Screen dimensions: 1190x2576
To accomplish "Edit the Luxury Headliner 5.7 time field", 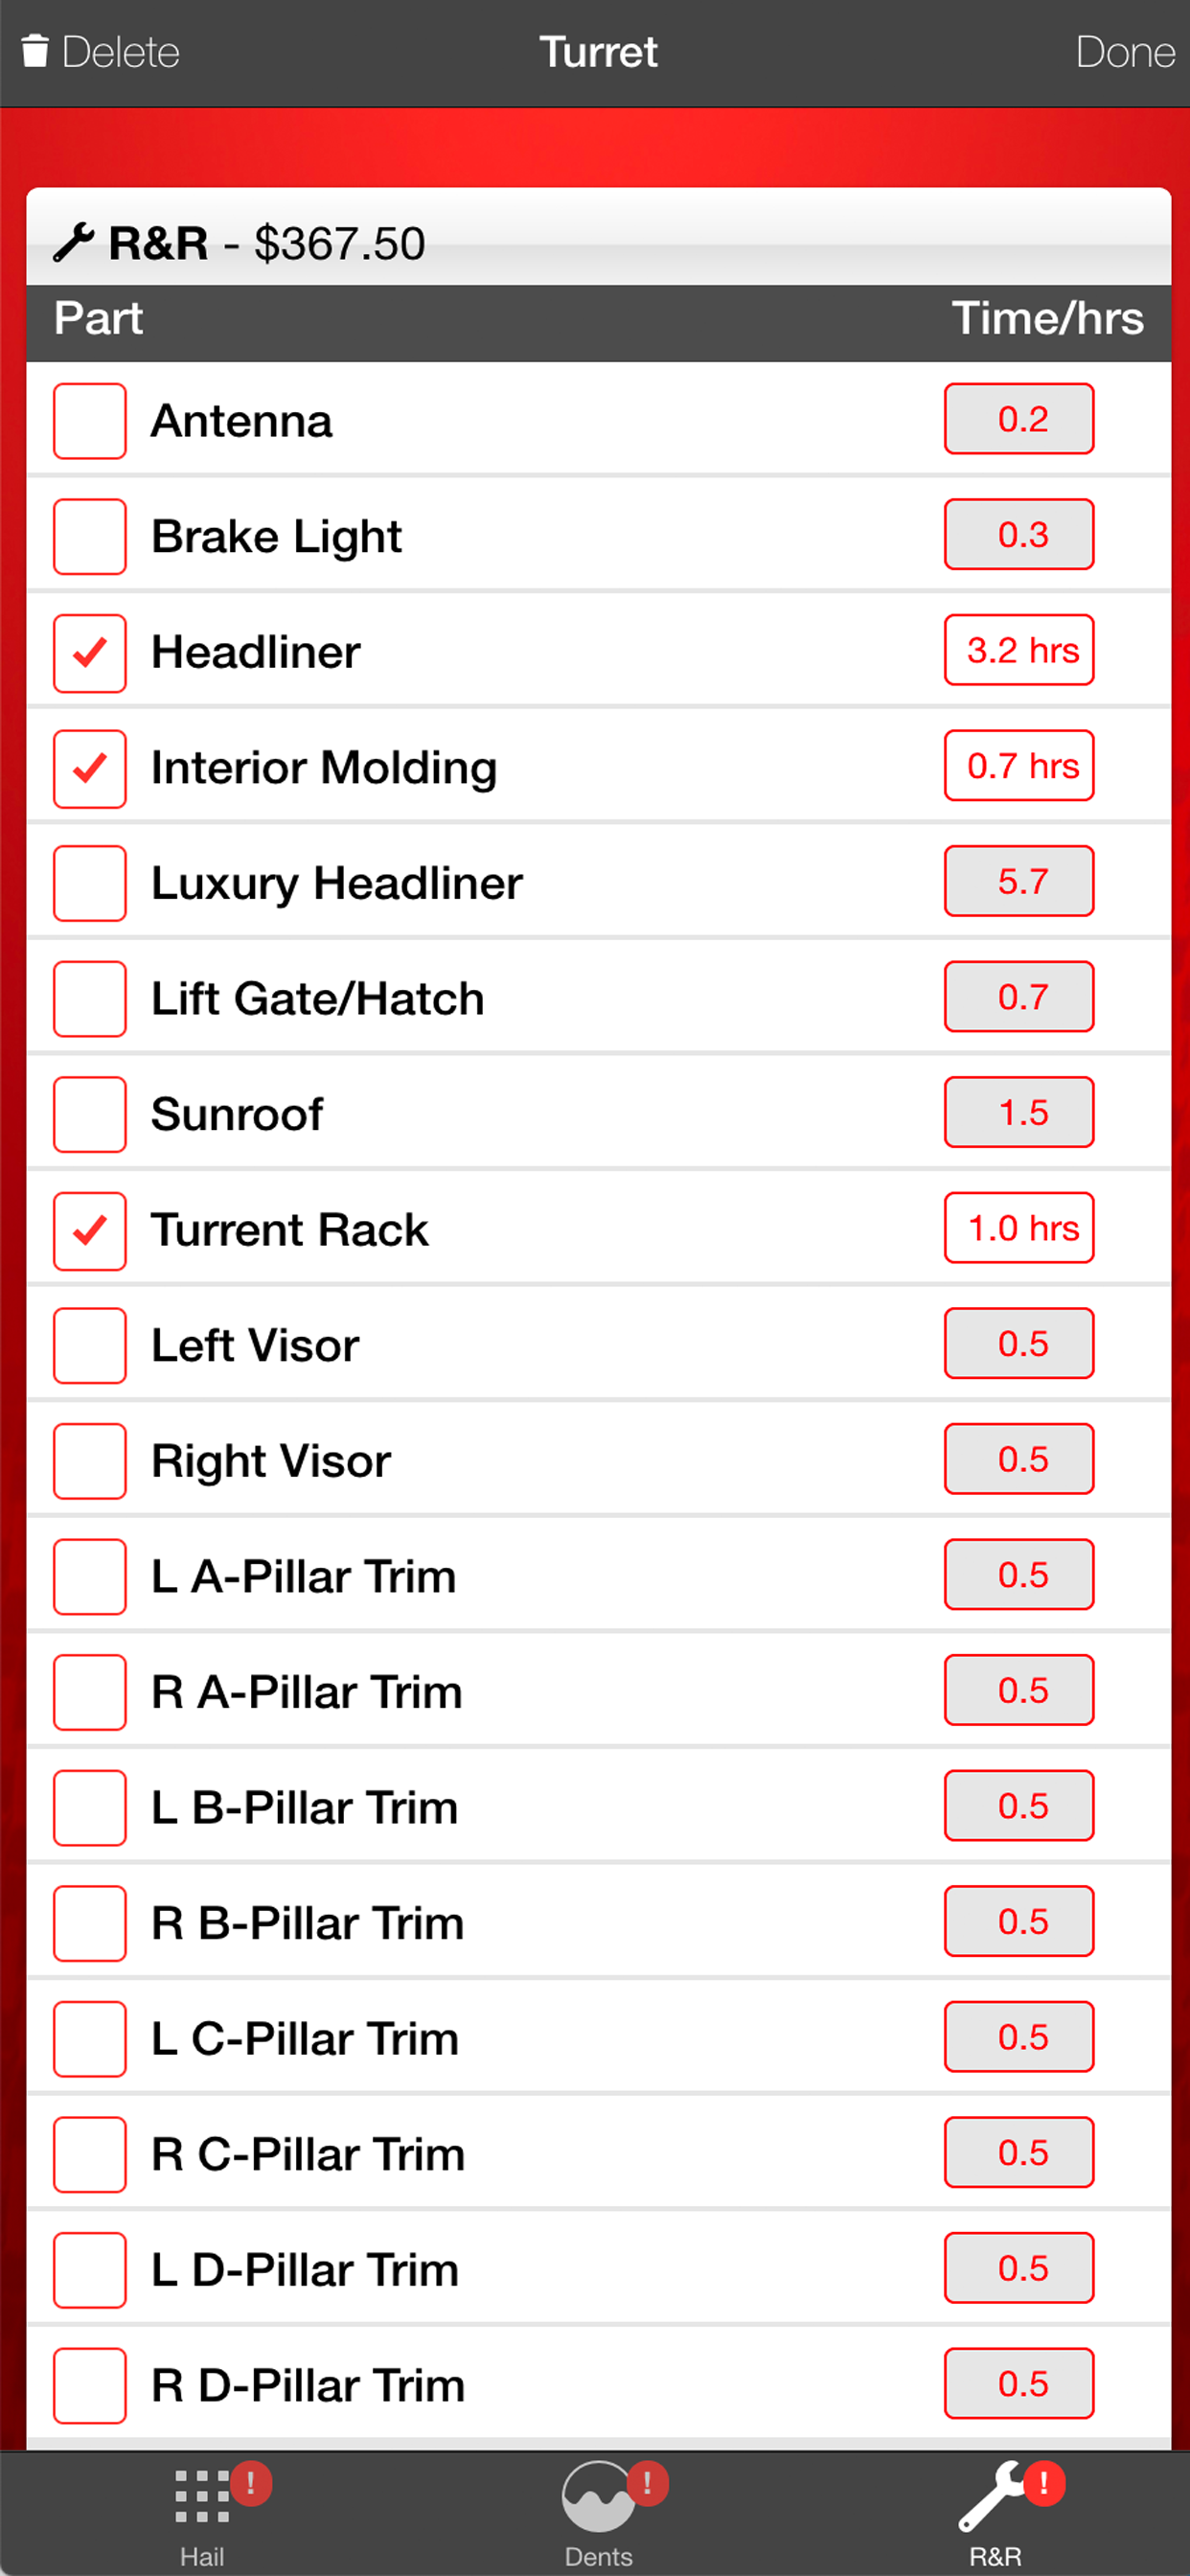I will 1019,881.
